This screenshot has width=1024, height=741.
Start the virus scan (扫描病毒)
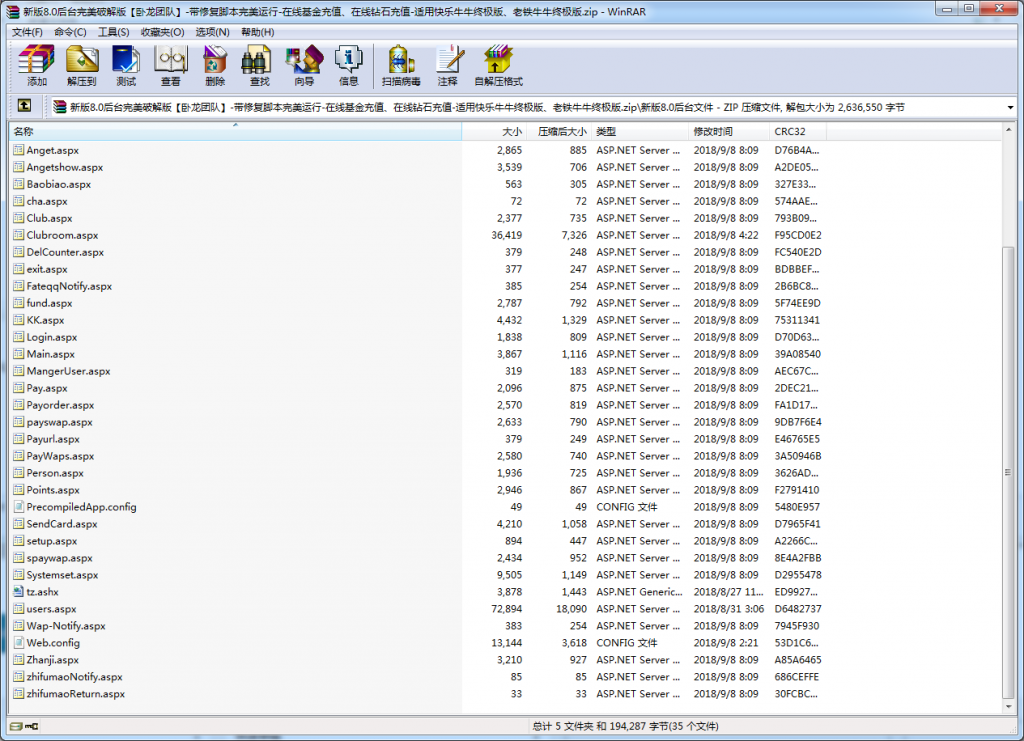tap(401, 65)
